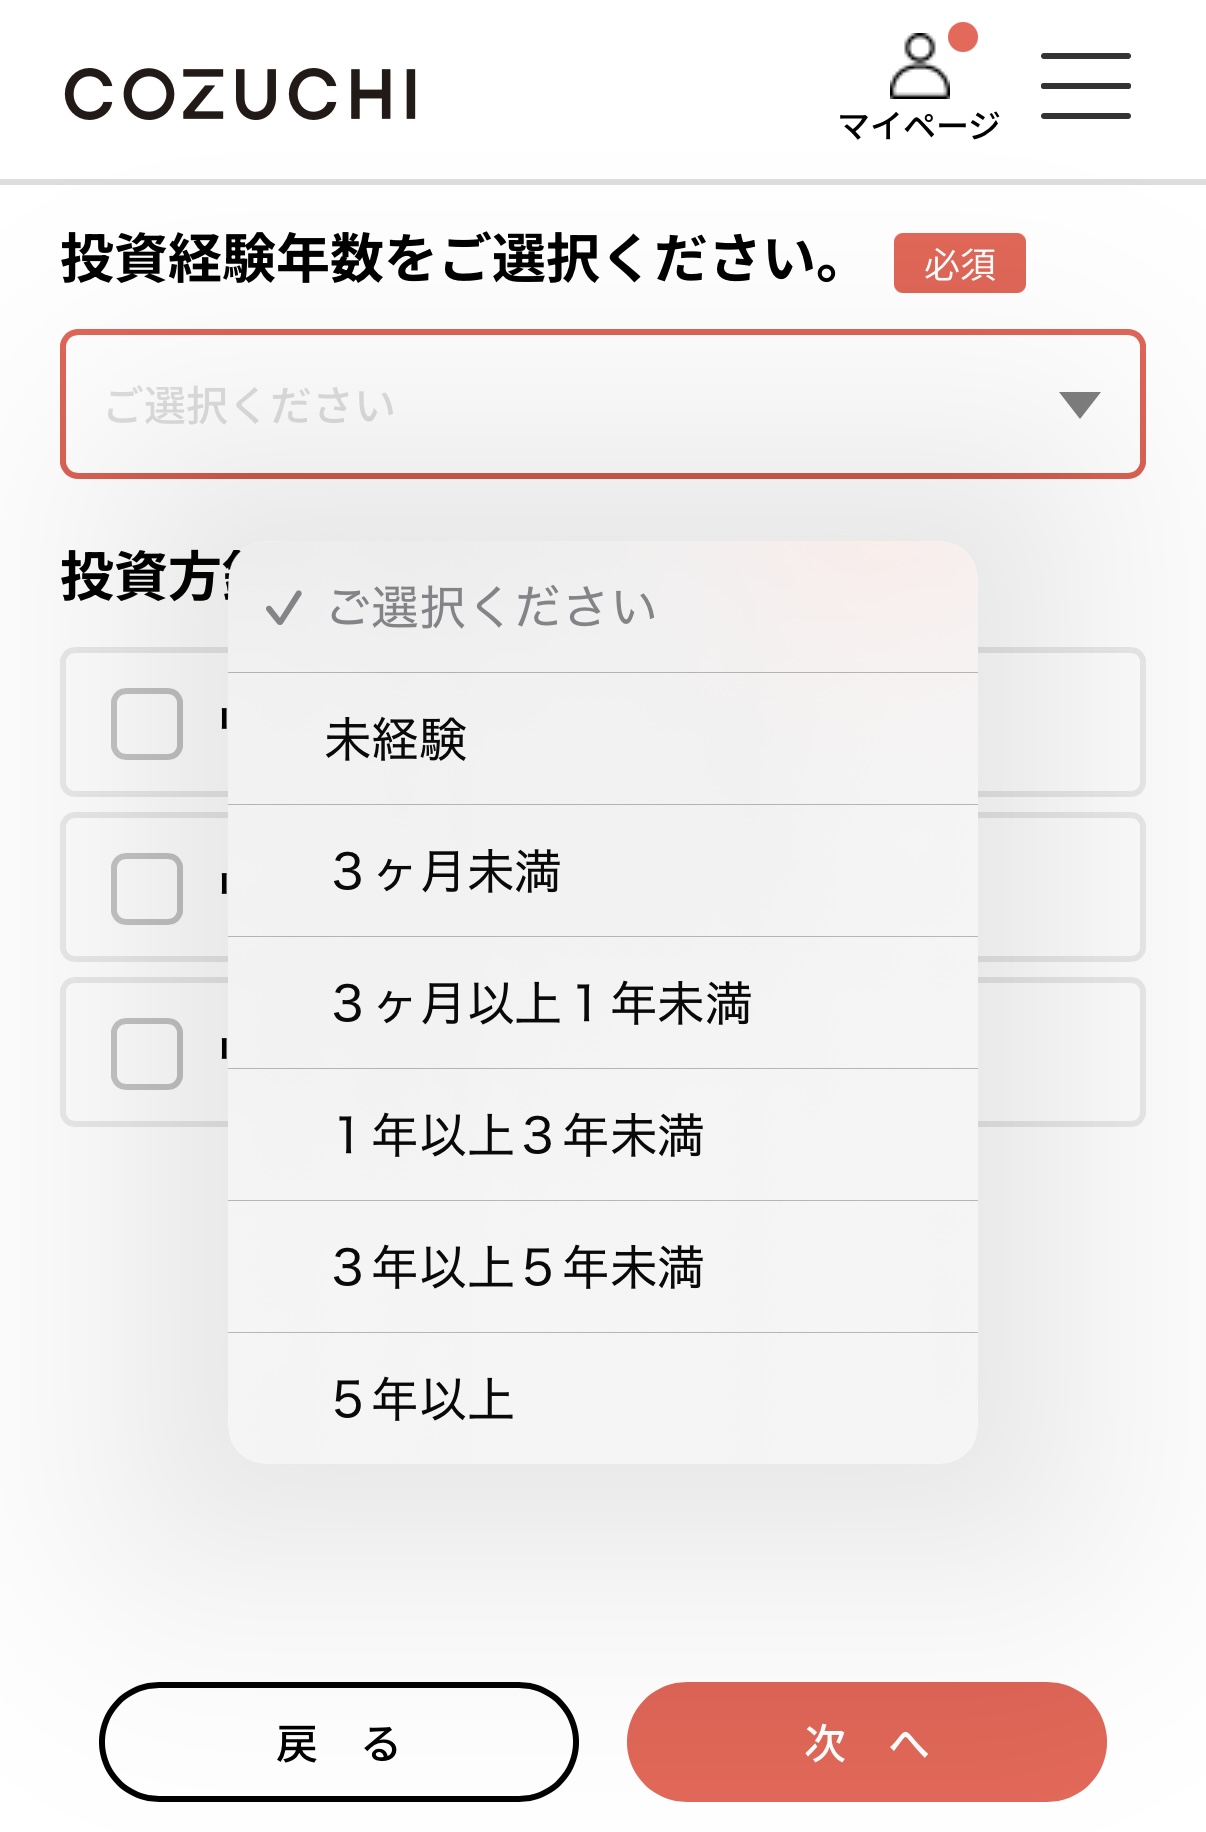Click the red 必須 required badge
The height and width of the screenshot is (1832, 1206).
(x=959, y=263)
